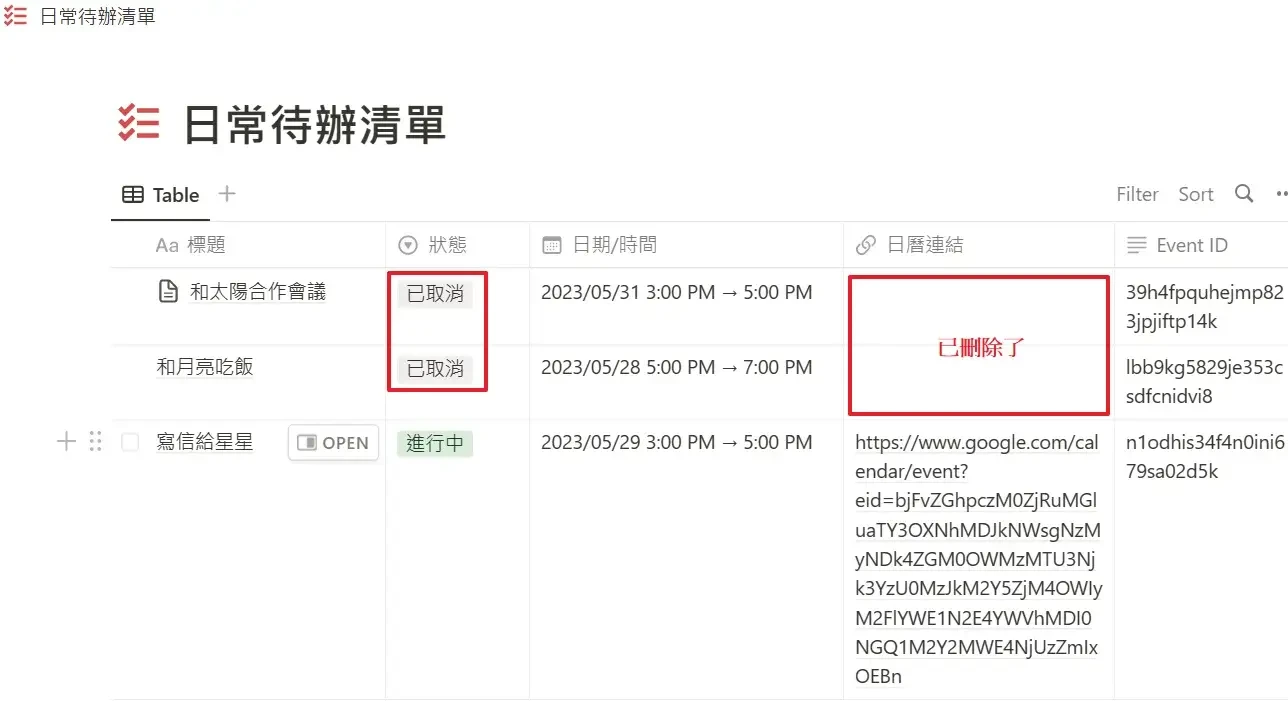
Task: Click the page icon beside 和太陽合作會議
Action: point(169,292)
